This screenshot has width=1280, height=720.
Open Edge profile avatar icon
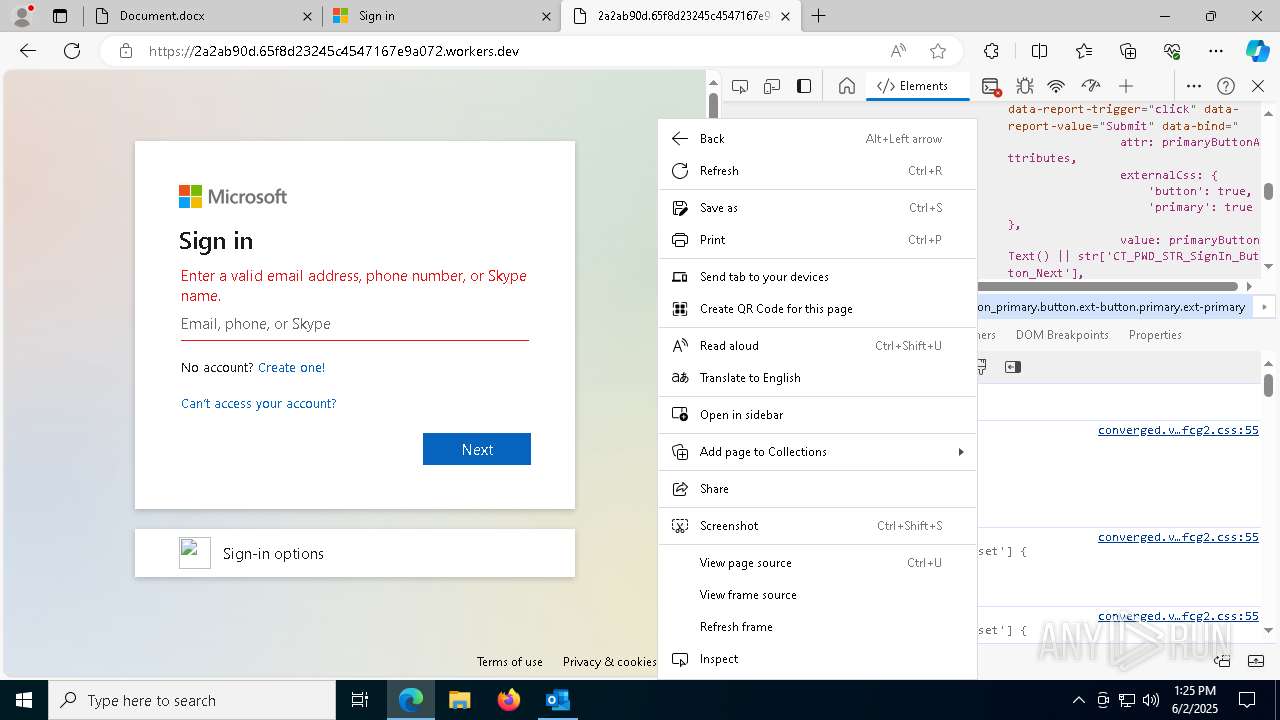[x=22, y=16]
